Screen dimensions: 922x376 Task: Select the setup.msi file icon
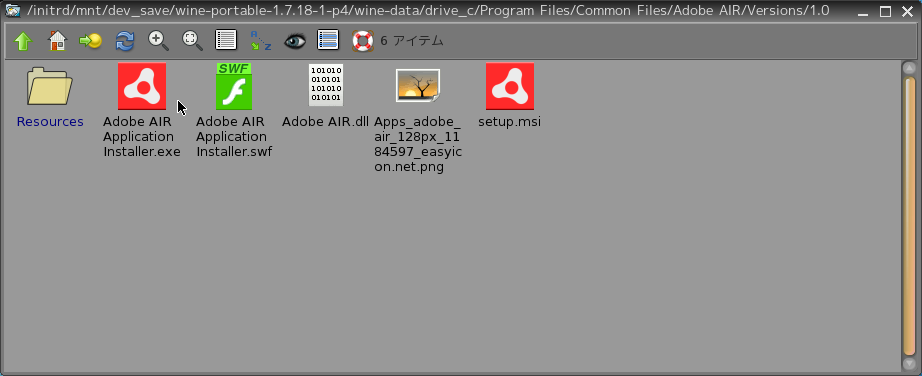pyautogui.click(x=510, y=86)
